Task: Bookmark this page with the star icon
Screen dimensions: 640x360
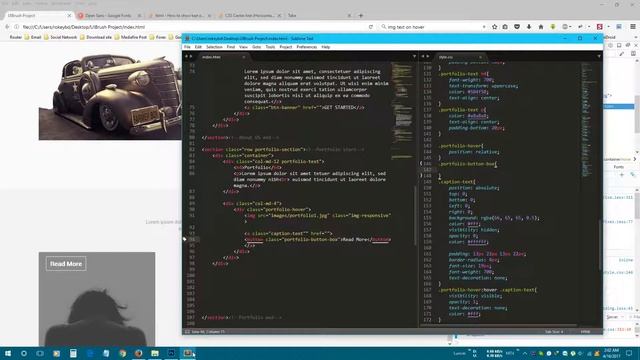Action: (495, 27)
